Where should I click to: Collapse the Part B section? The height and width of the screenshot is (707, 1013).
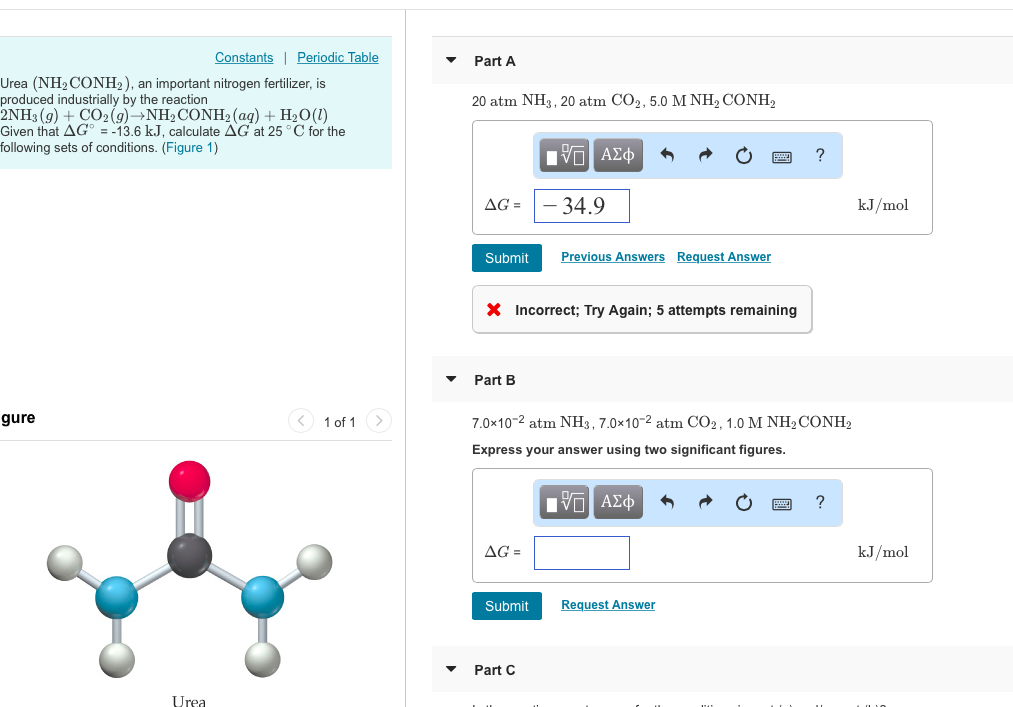tap(450, 379)
